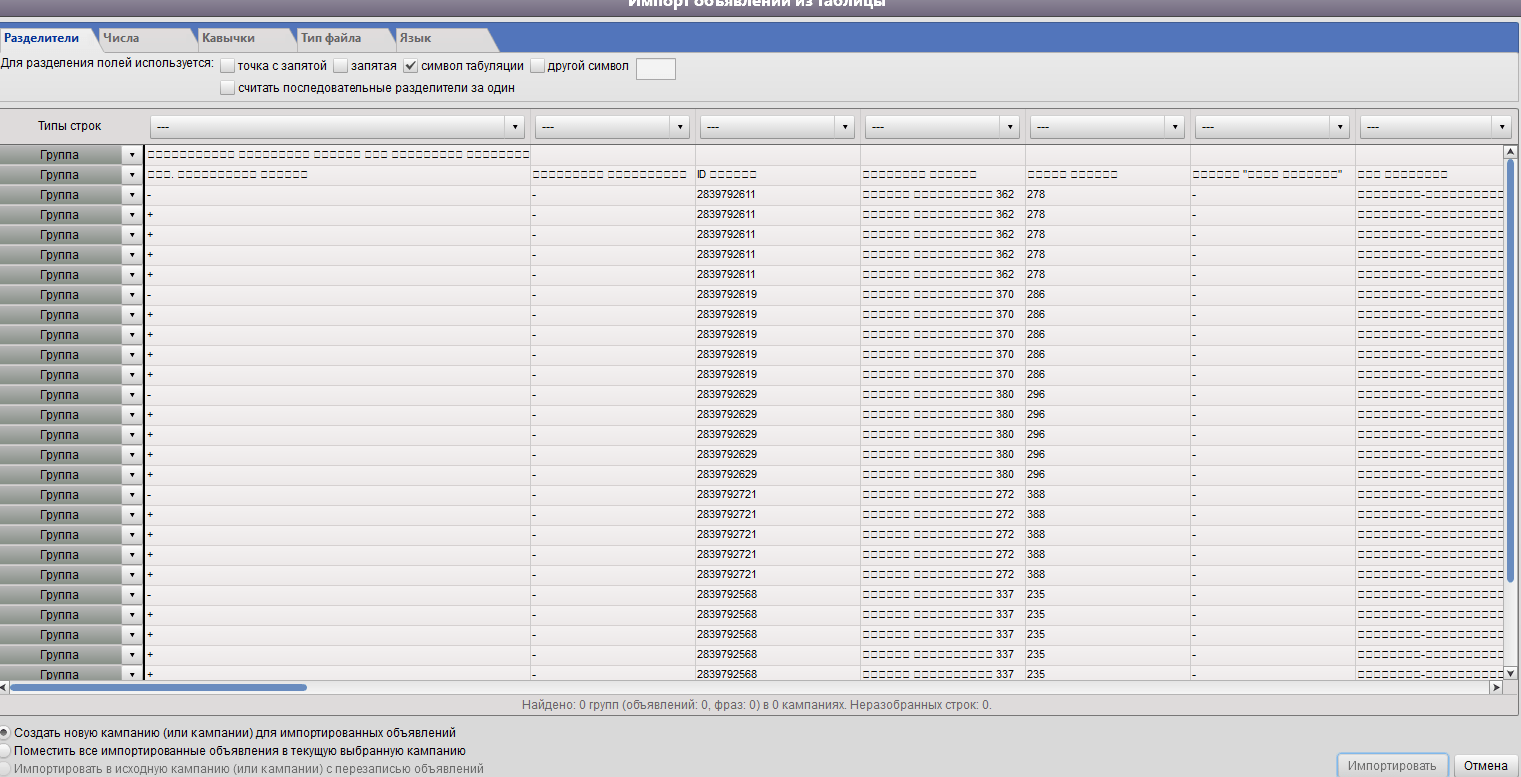Image resolution: width=1521 pixels, height=777 pixels.
Task: Open the Кавычки tab
Action: pyautogui.click(x=228, y=38)
